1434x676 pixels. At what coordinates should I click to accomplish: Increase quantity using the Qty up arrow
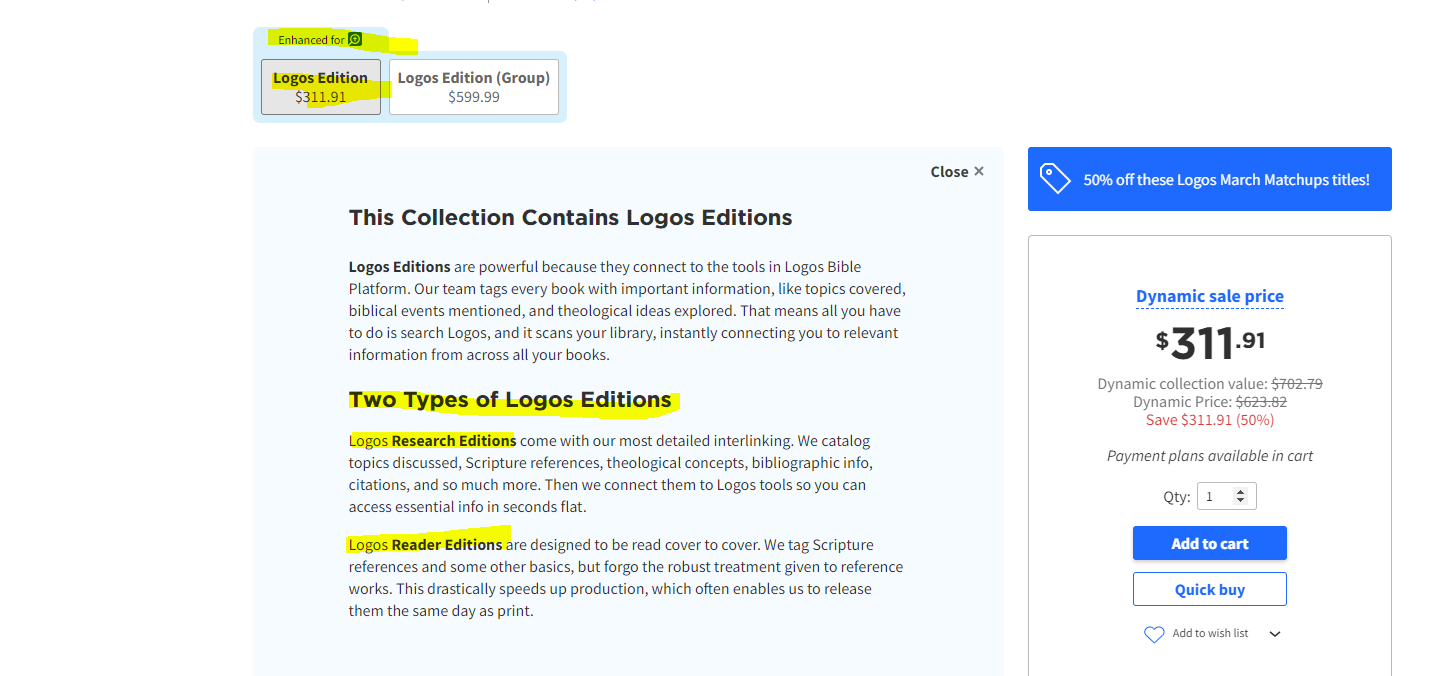point(1241,492)
